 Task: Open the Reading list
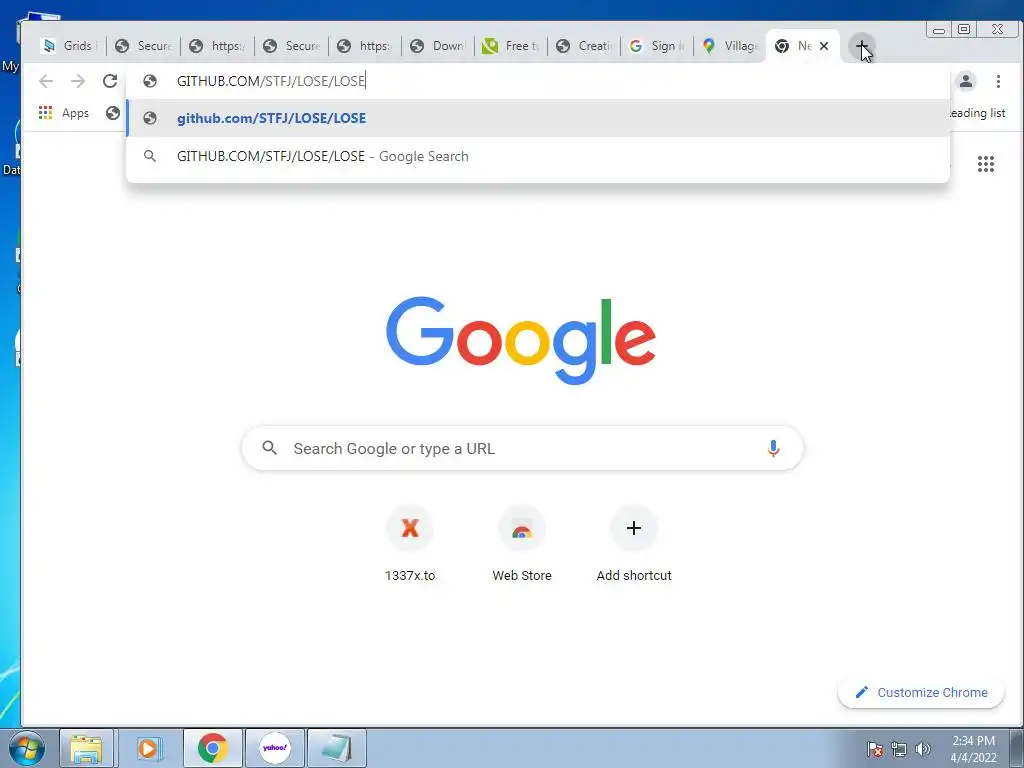click(x=978, y=113)
